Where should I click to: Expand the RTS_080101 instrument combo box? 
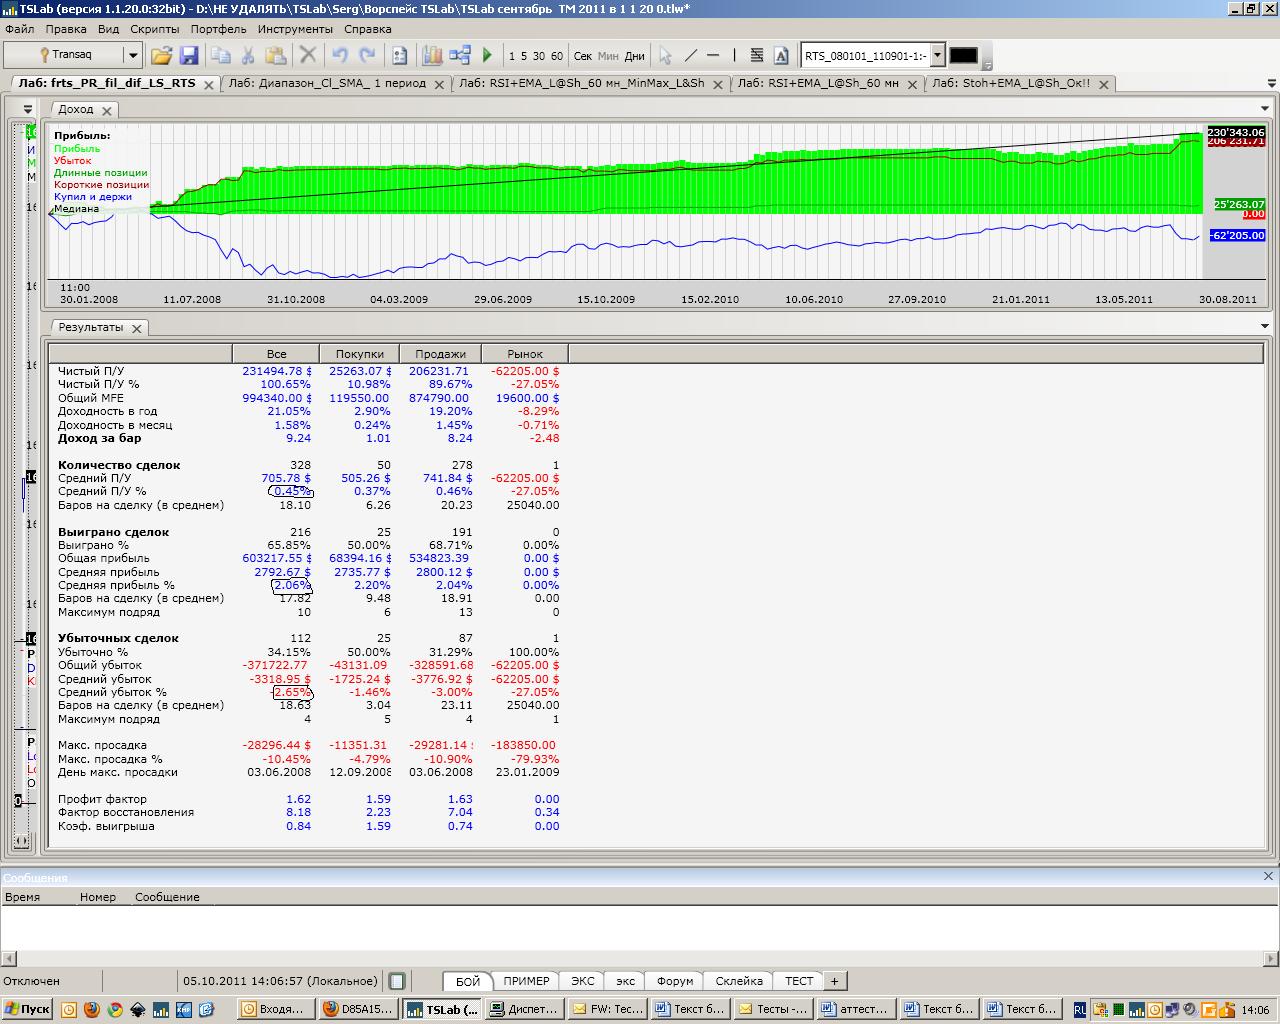pos(937,56)
